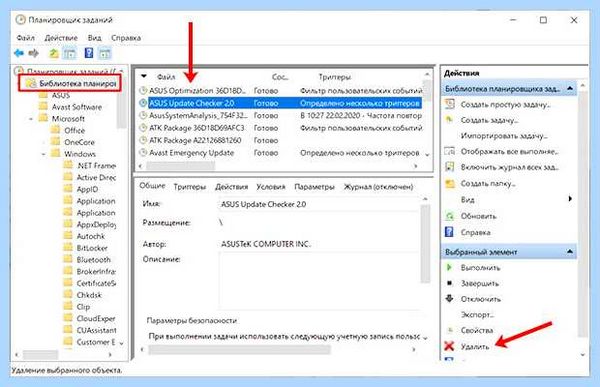Open the Действие menu

61,38
